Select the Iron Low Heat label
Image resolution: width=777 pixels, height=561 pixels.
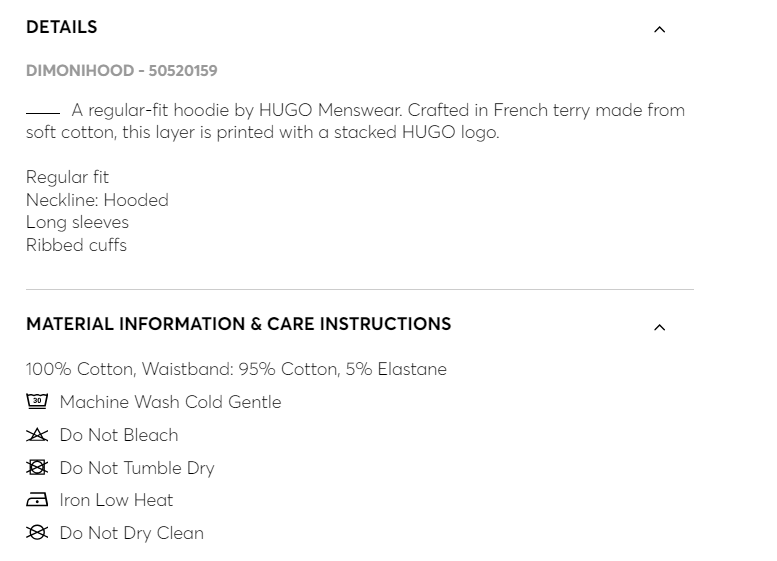(x=116, y=500)
